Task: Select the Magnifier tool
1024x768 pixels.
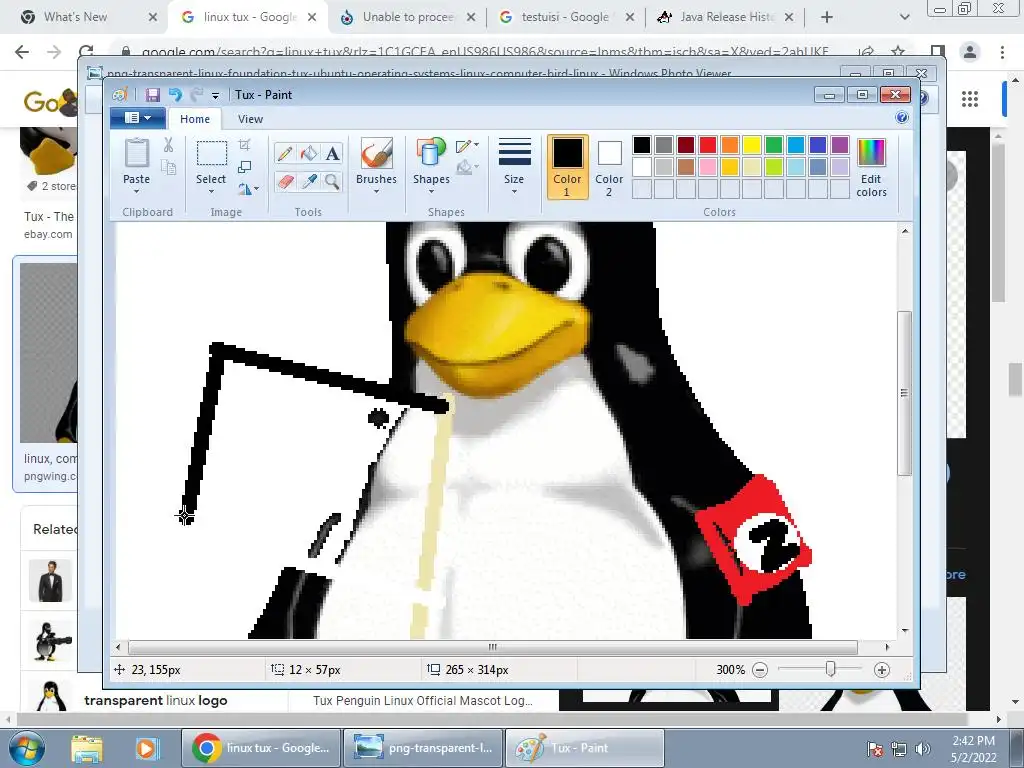Action: [333, 181]
